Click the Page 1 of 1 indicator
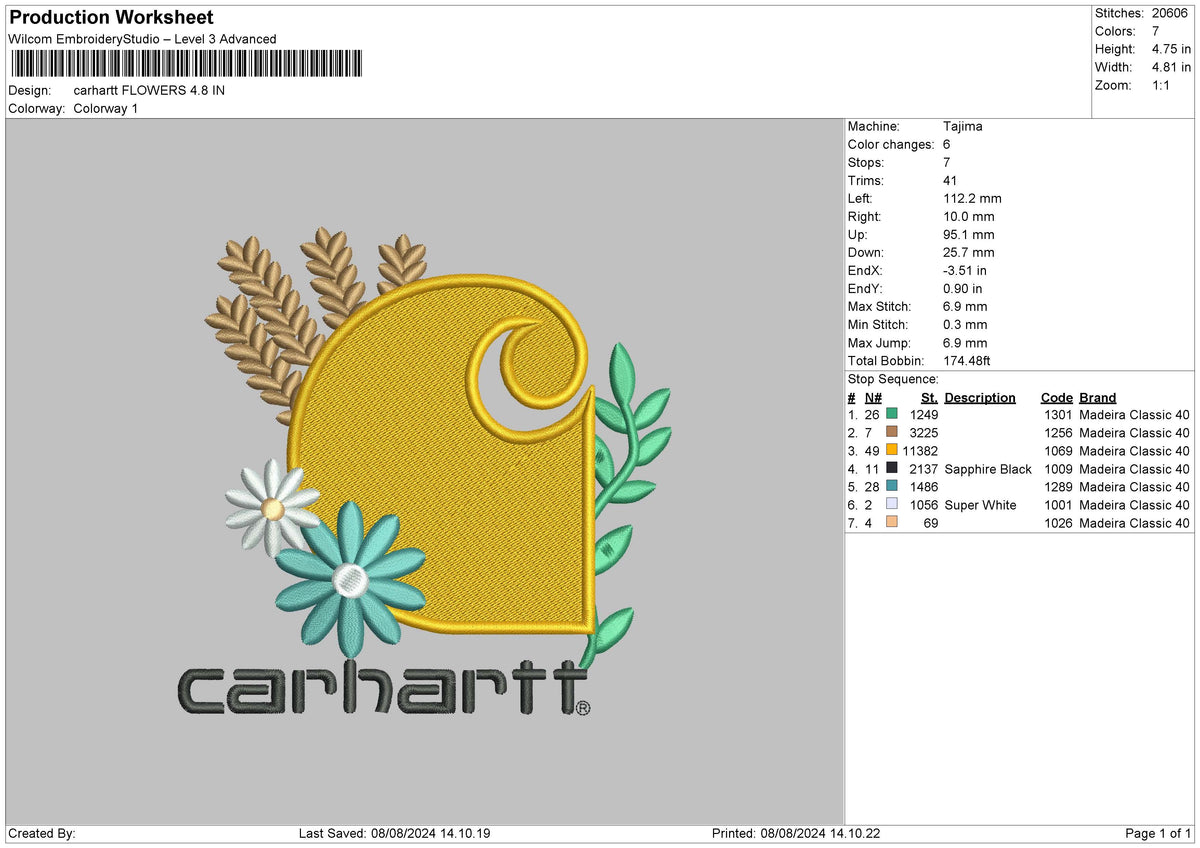 (1158, 833)
